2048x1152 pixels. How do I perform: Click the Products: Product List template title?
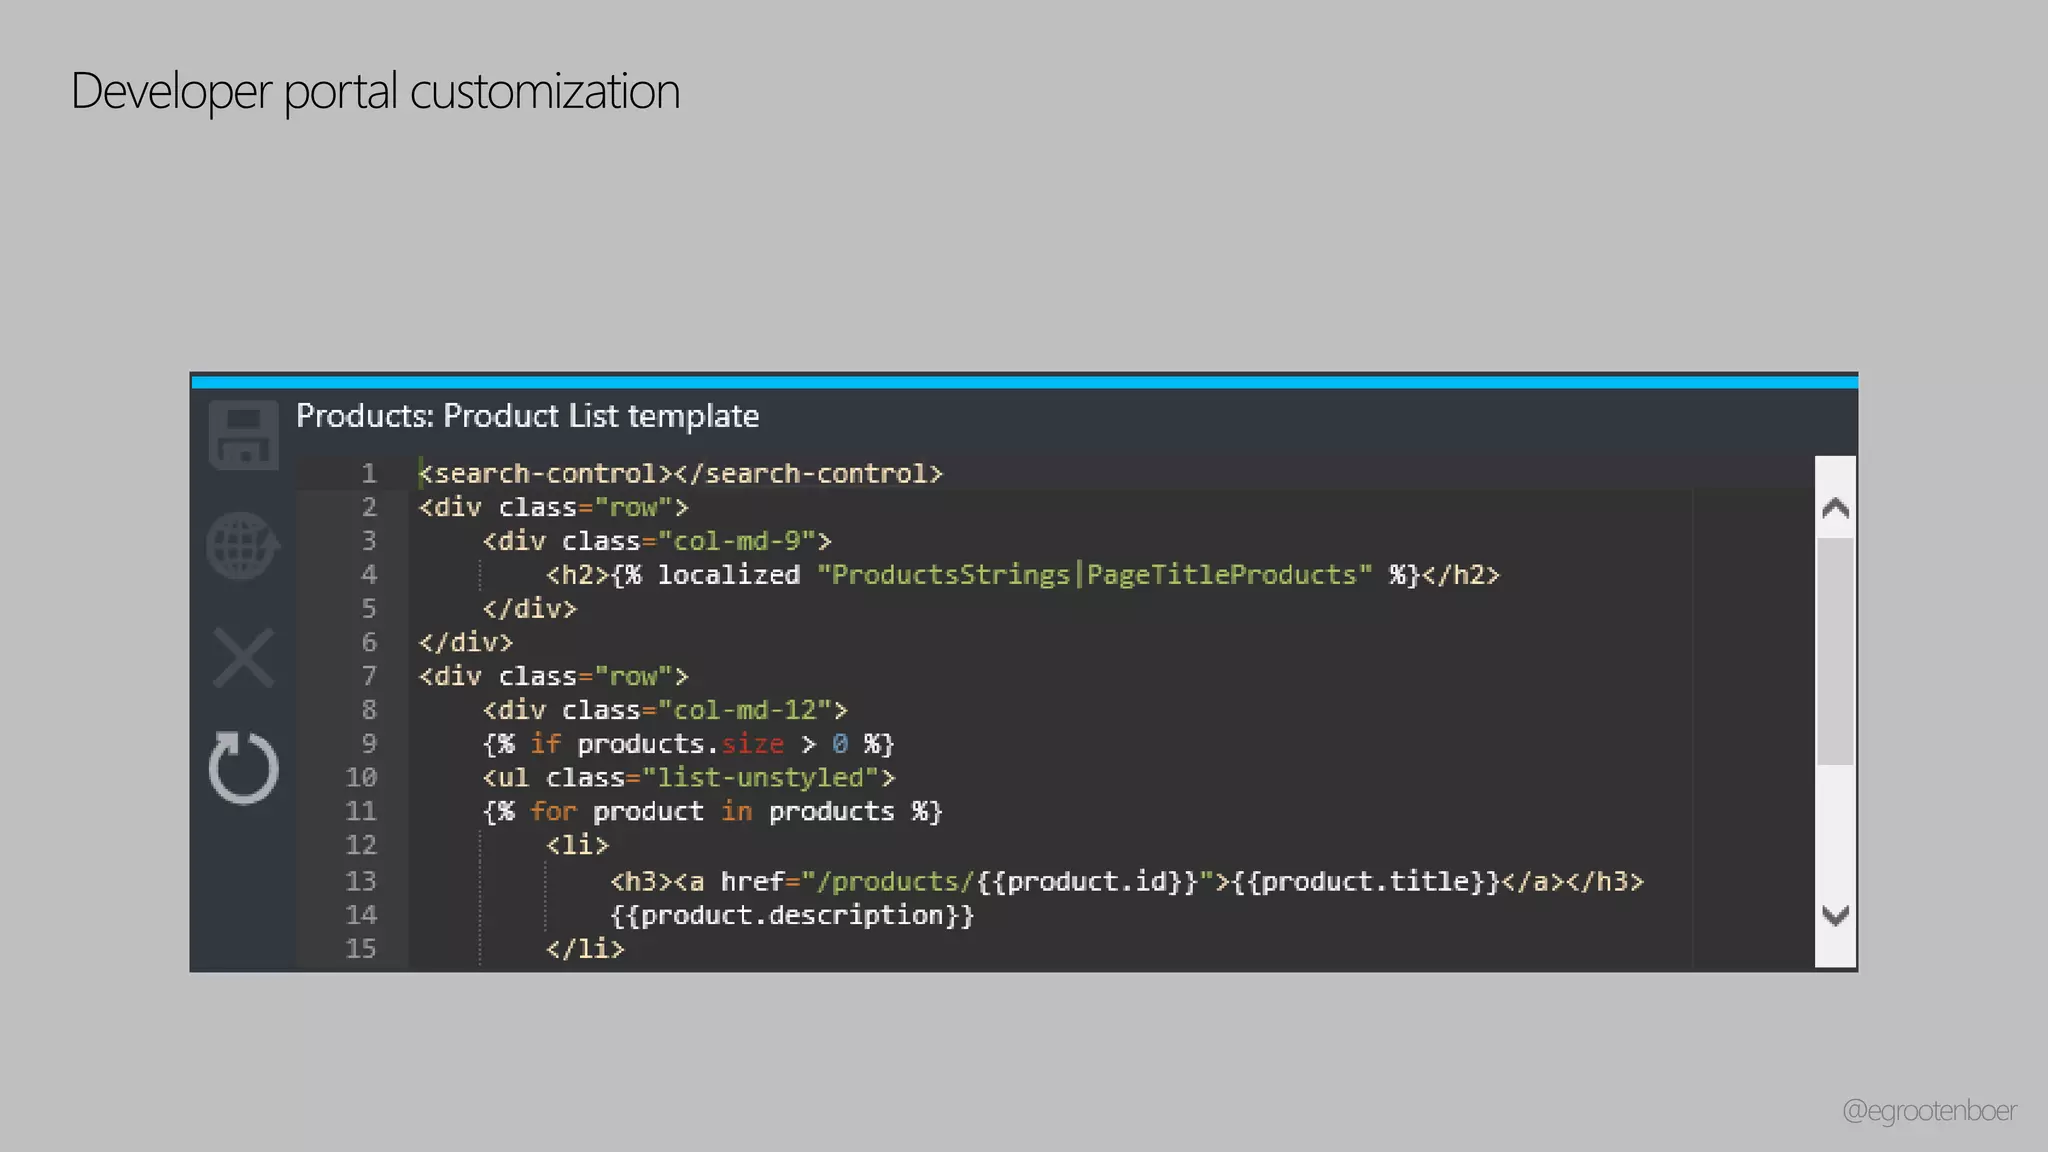[x=527, y=416]
